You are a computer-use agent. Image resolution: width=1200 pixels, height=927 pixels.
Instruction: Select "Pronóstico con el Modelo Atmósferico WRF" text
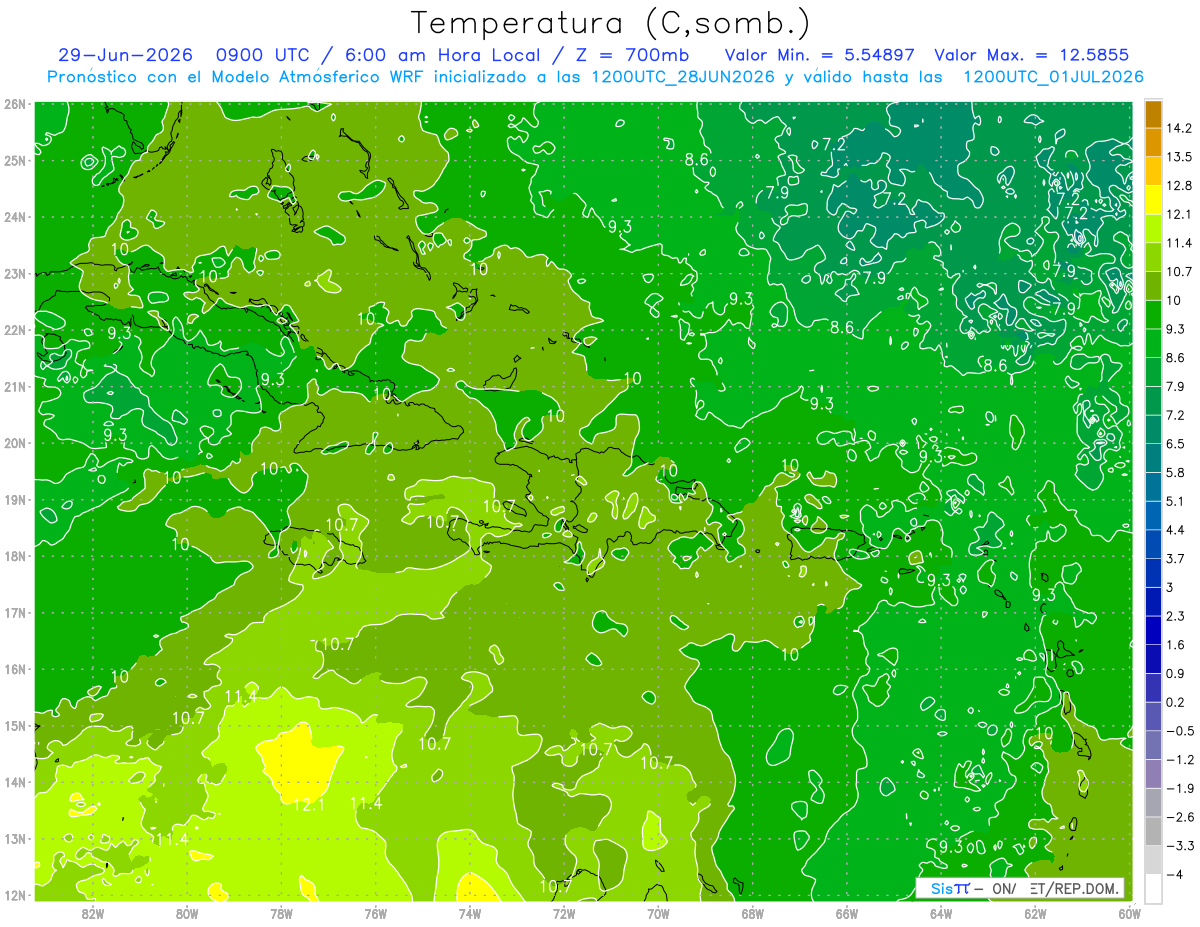tap(237, 77)
